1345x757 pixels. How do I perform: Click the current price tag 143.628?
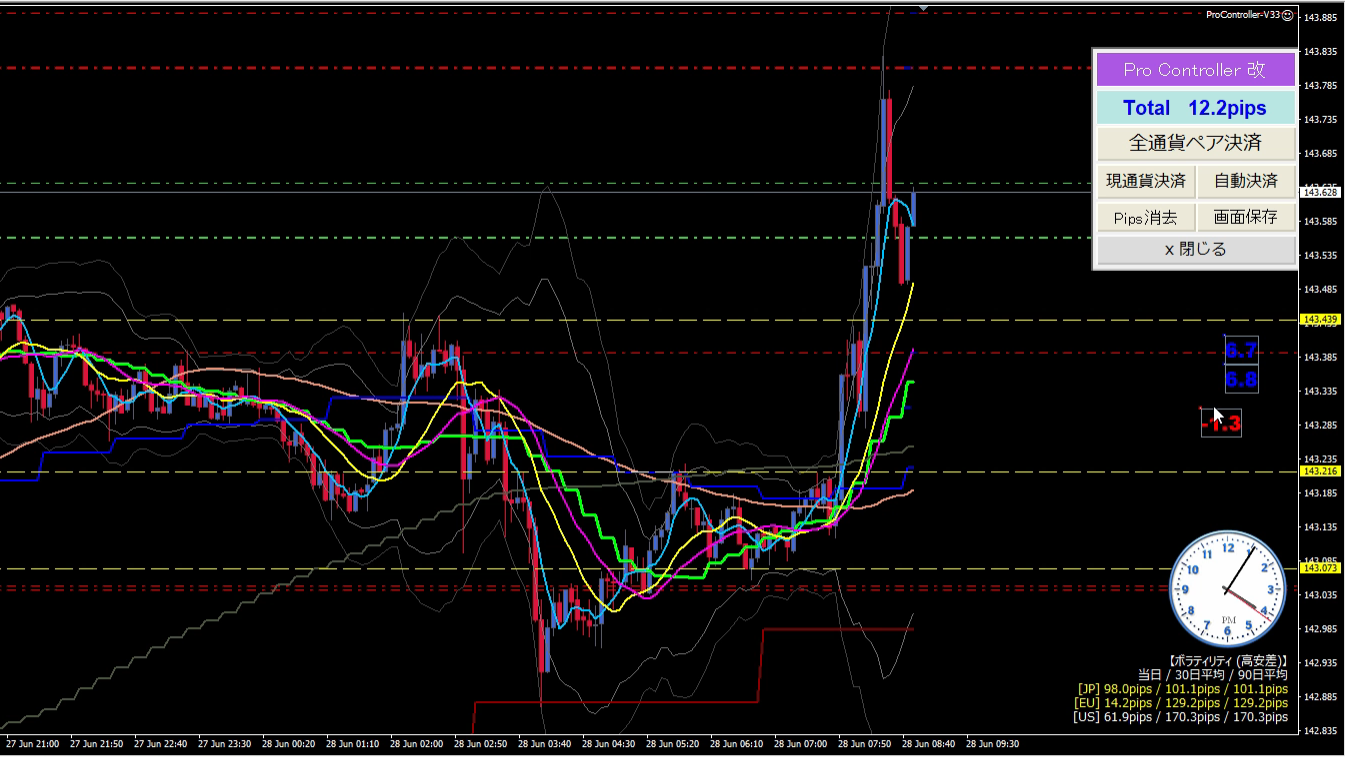1319,192
